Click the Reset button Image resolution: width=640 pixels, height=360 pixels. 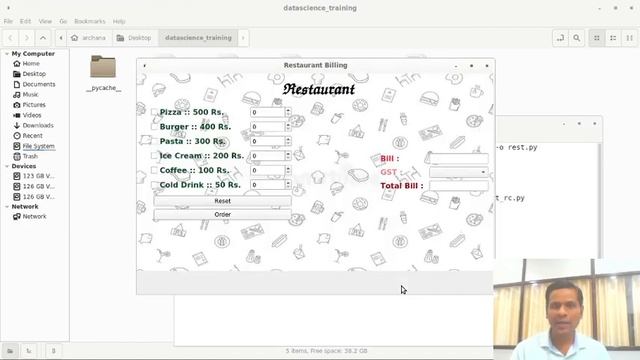[222, 201]
